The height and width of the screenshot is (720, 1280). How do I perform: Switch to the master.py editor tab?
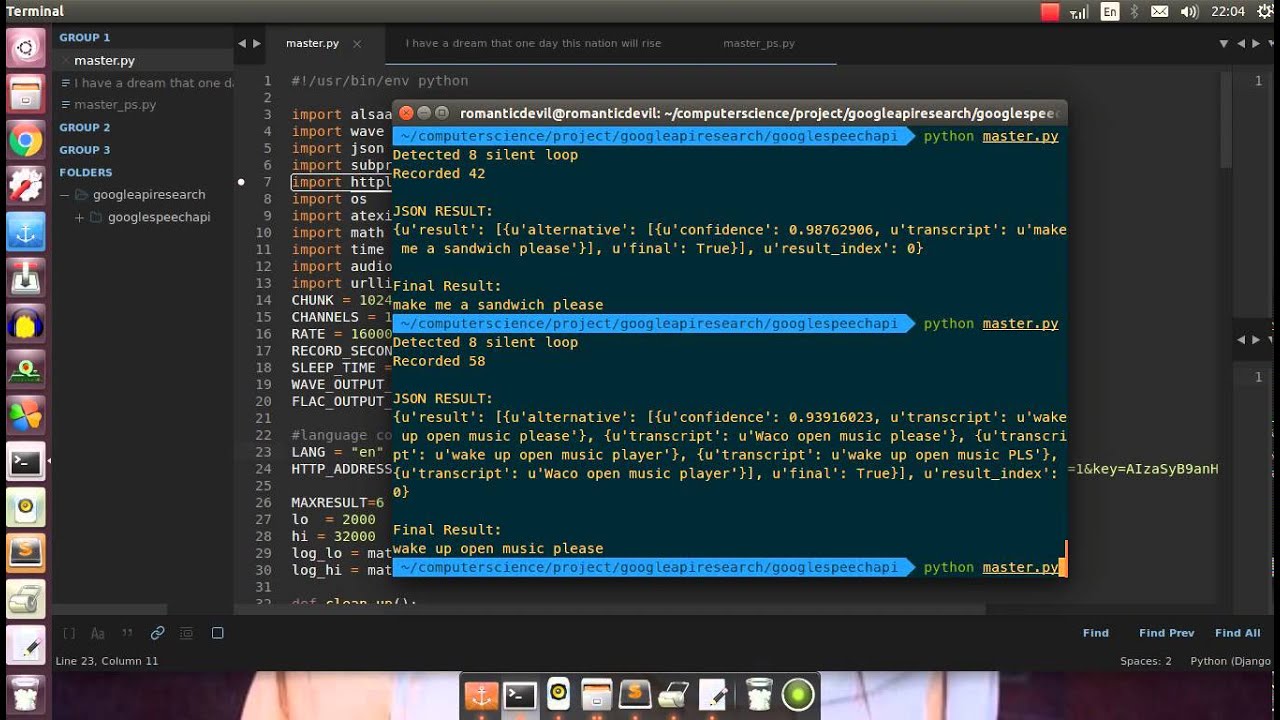pyautogui.click(x=312, y=43)
